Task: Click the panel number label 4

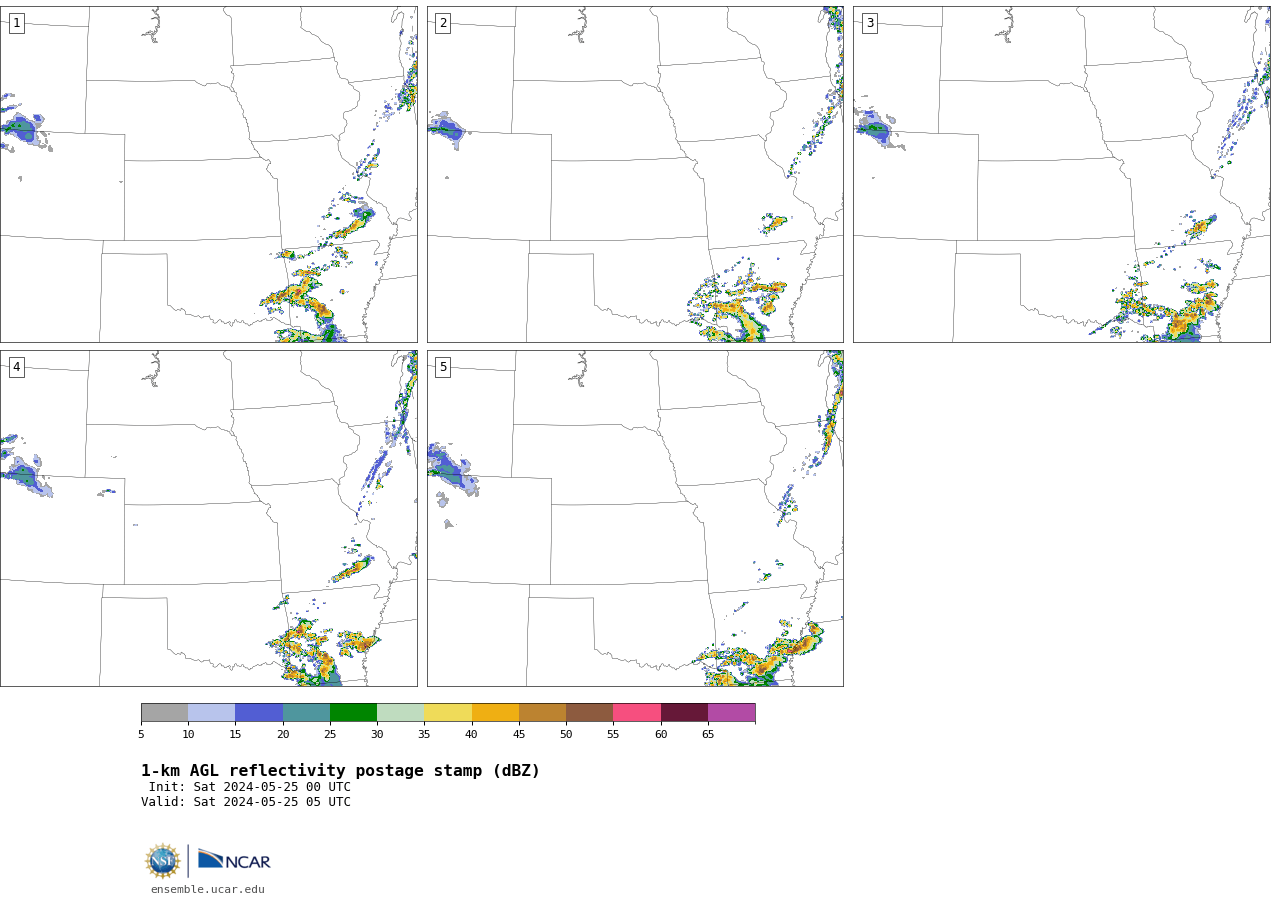Action: click(x=16, y=367)
